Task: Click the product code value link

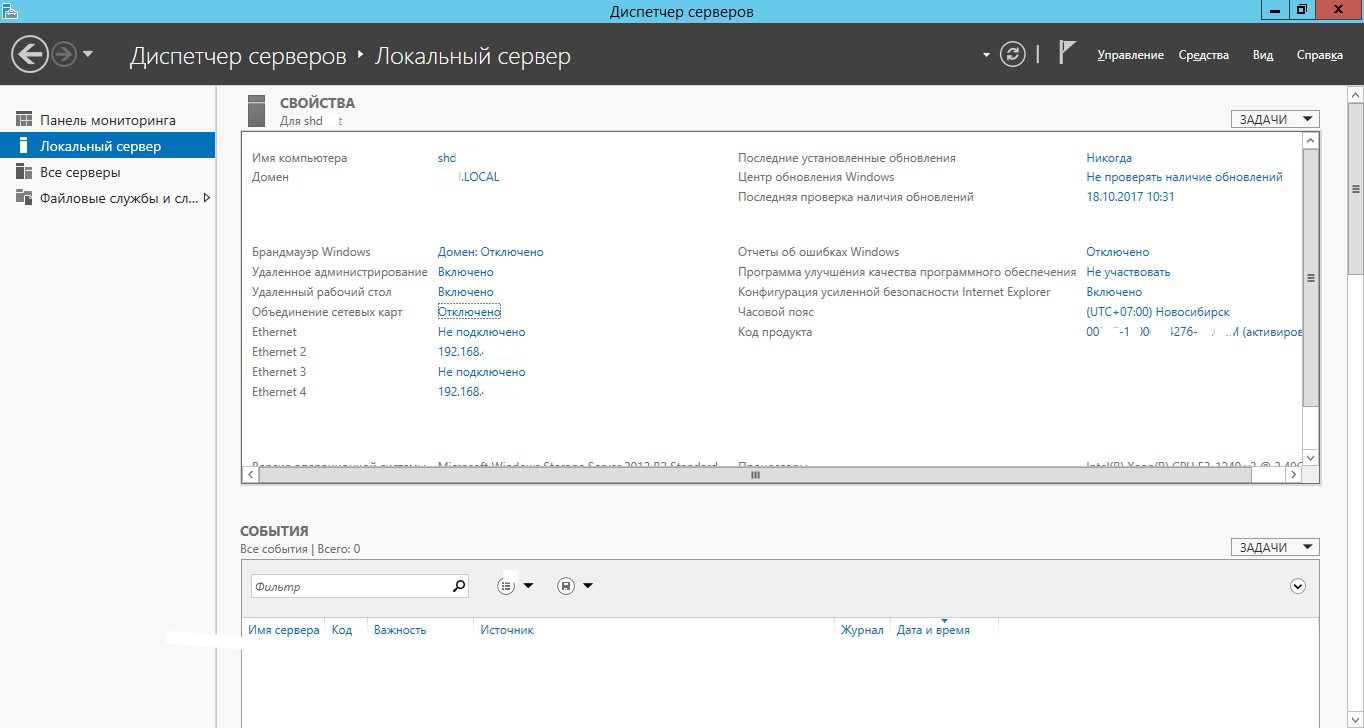Action: click(x=1194, y=332)
